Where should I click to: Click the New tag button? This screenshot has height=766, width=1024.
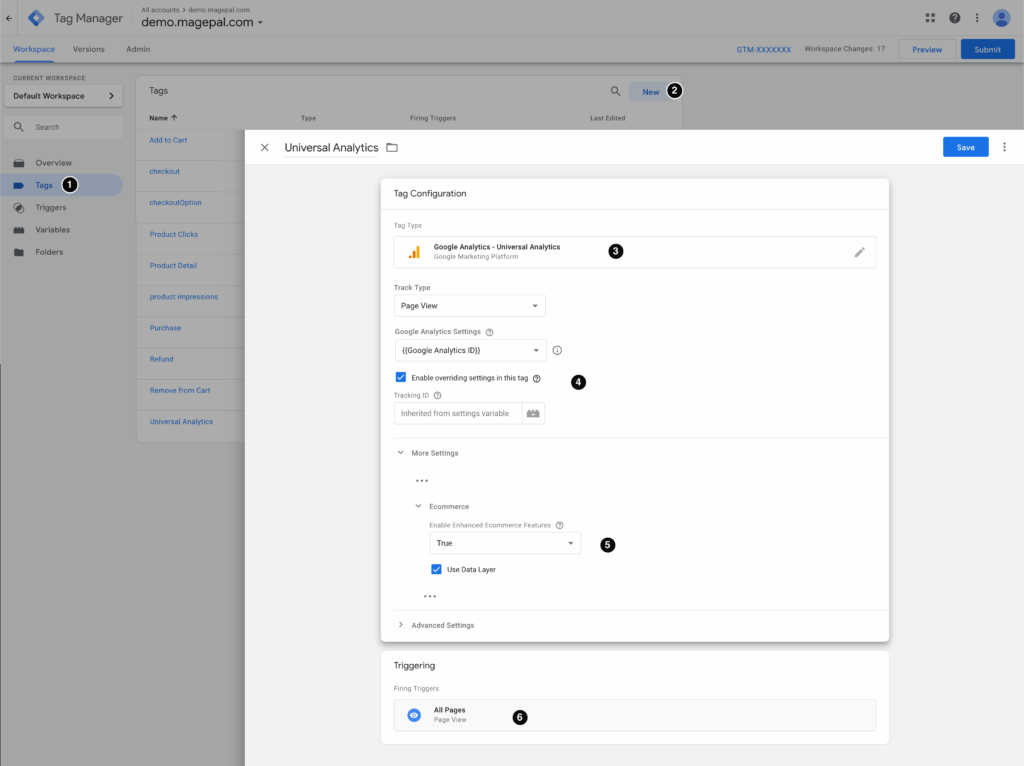point(650,92)
